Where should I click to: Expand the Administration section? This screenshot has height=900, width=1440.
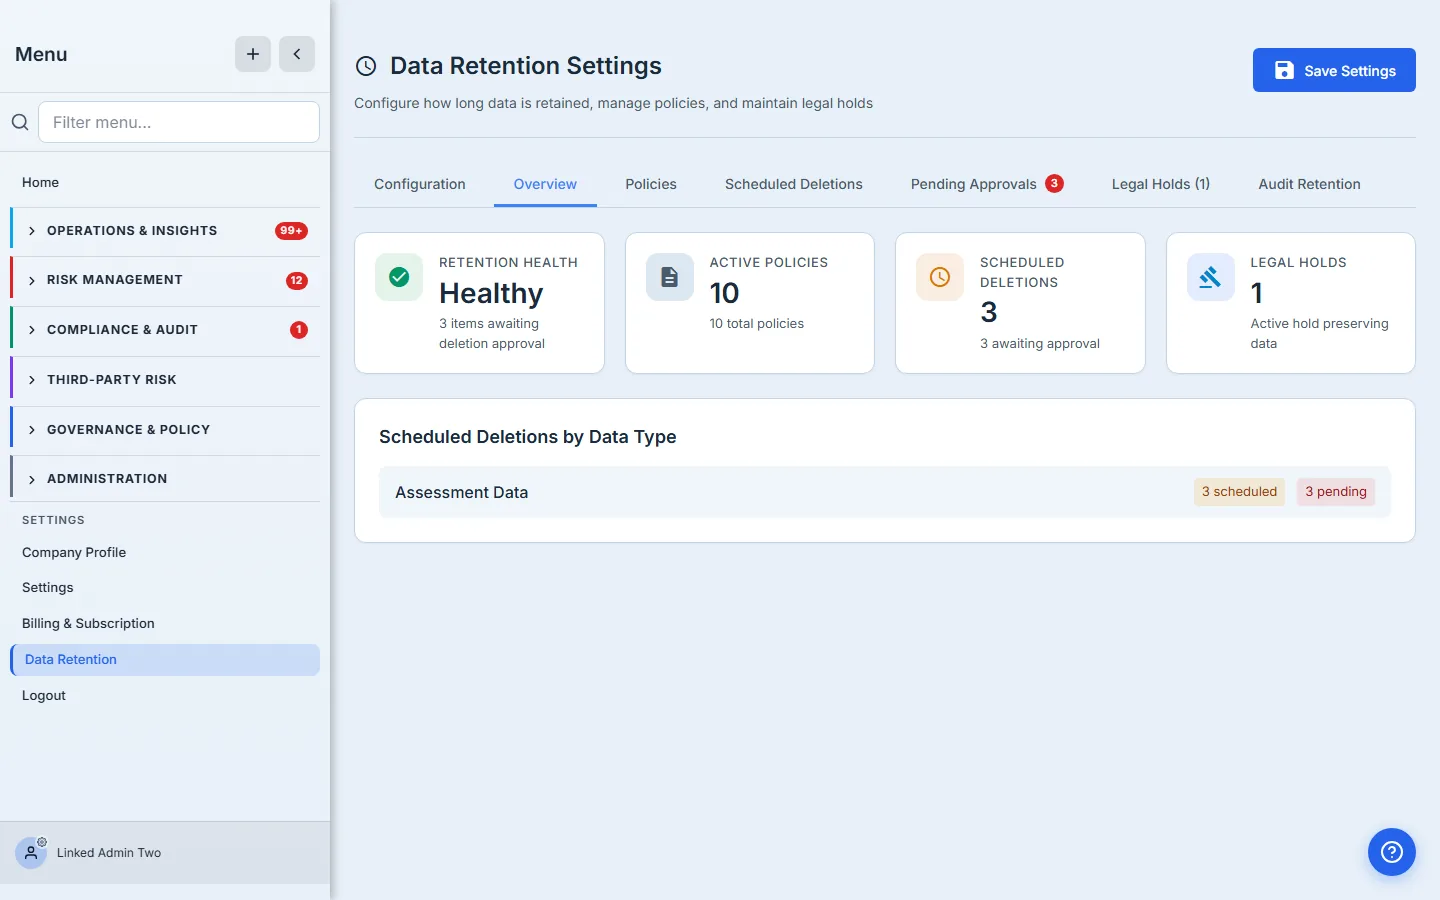[165, 479]
